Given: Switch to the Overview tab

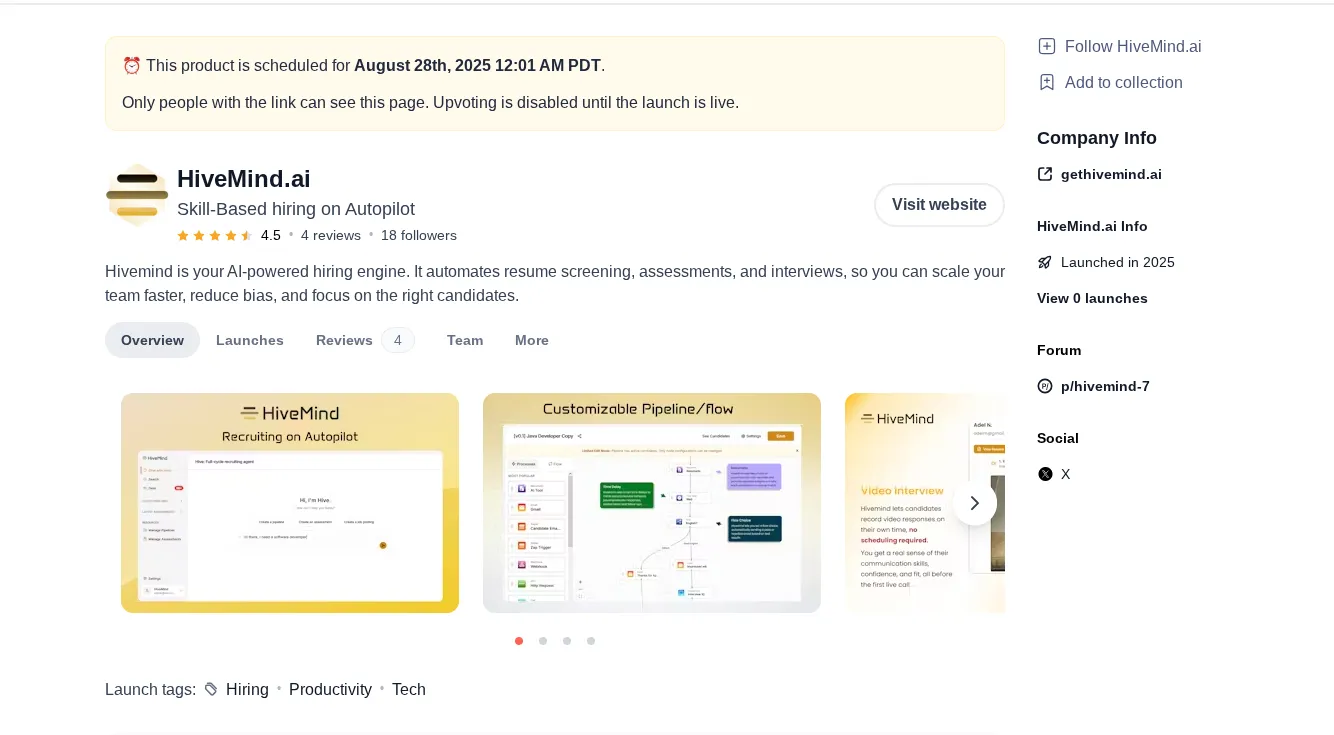Looking at the screenshot, I should 152,340.
